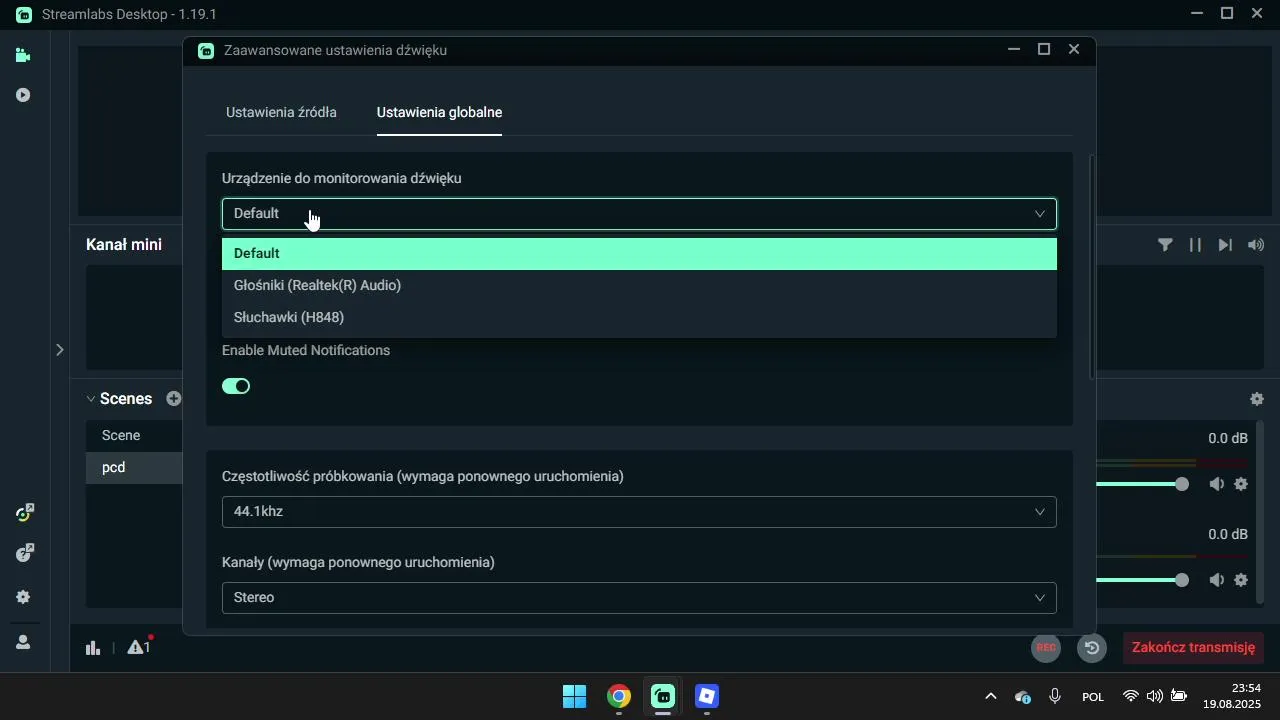This screenshot has width=1280, height=720.
Task: Mute the first mixer audio source
Action: (x=1216, y=484)
